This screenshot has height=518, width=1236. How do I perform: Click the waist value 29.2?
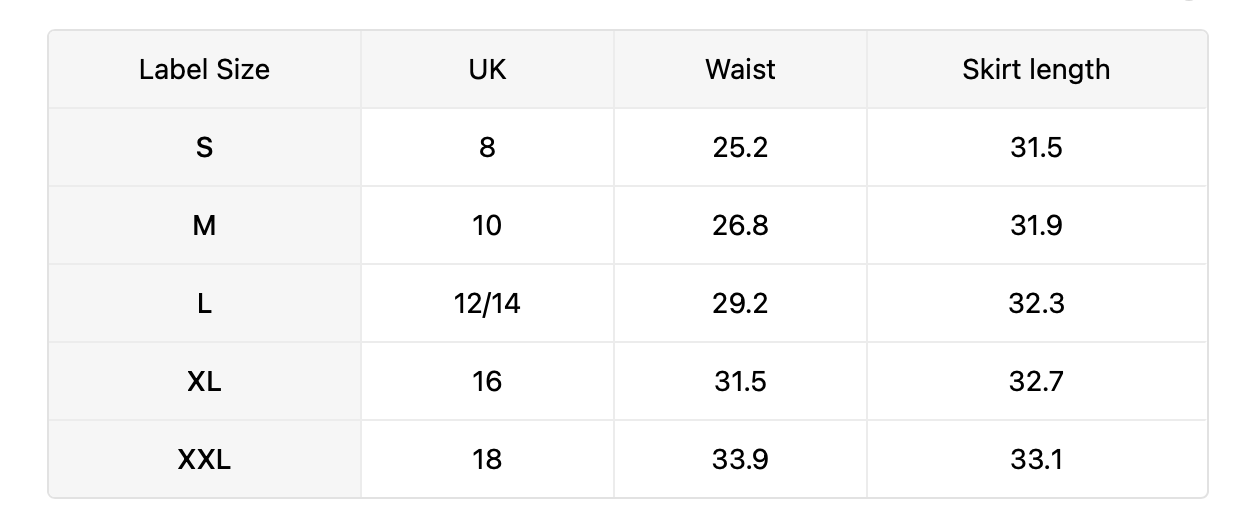pyautogui.click(x=740, y=303)
